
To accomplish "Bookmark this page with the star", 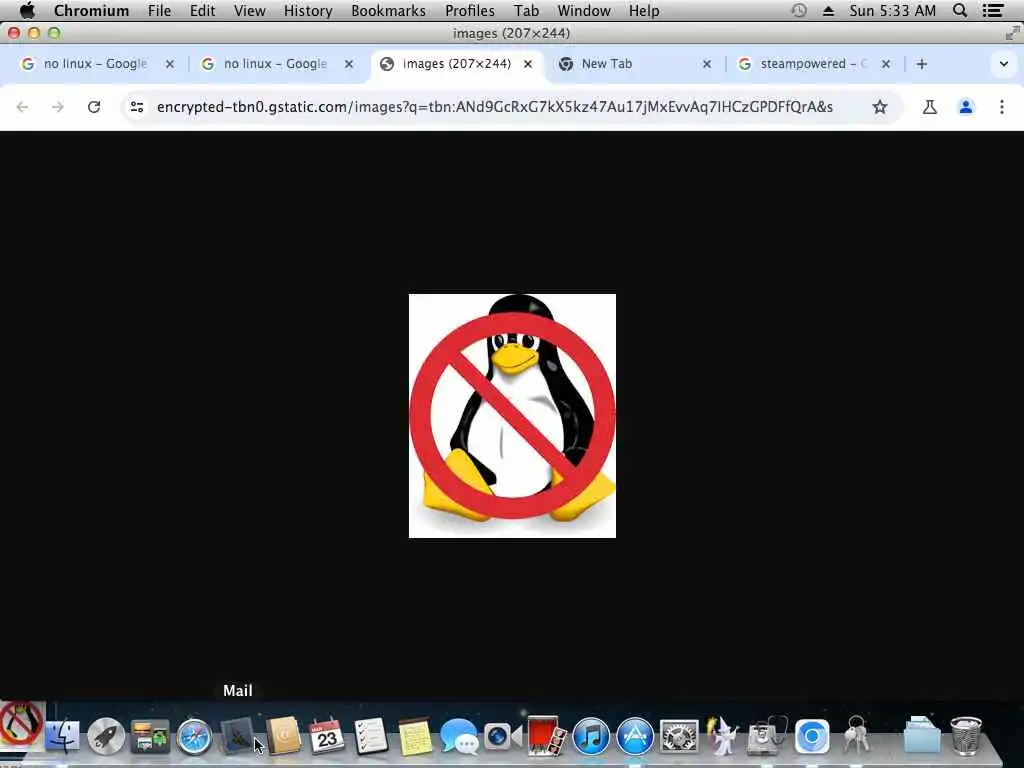I will coord(880,107).
